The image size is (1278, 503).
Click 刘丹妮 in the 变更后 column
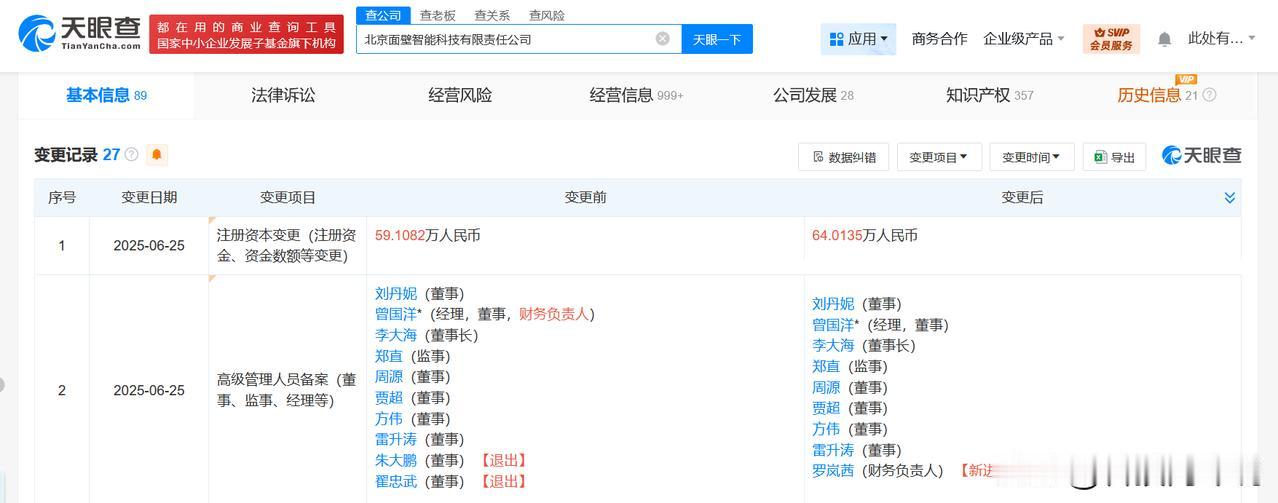tap(833, 304)
